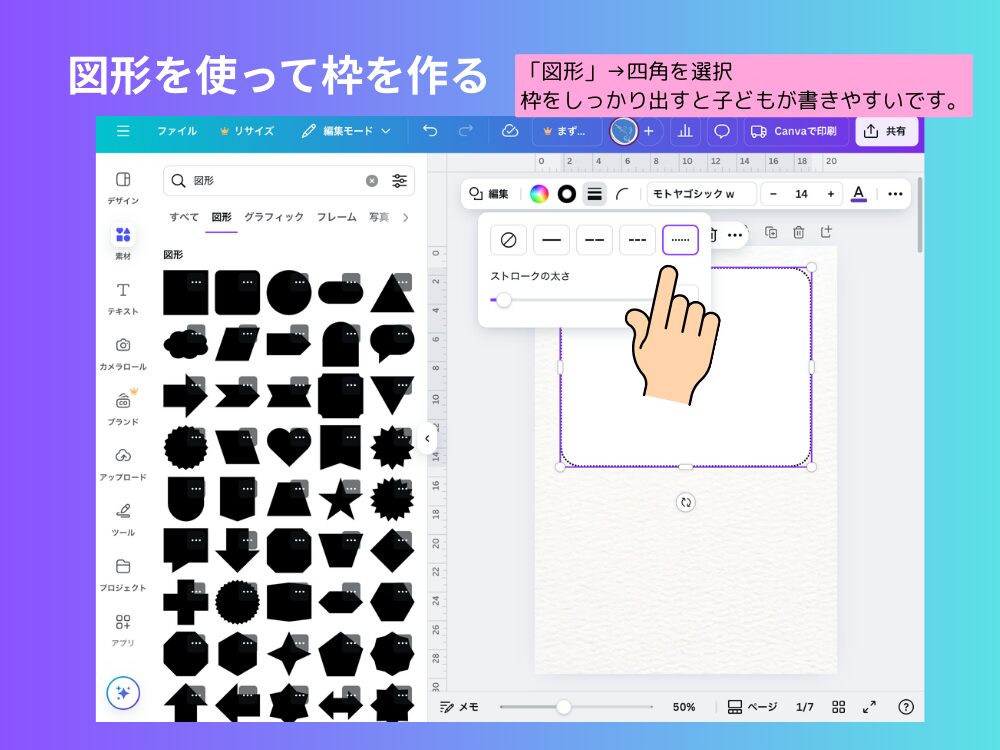Click the 共有 share button
1000x750 pixels.
click(886, 131)
